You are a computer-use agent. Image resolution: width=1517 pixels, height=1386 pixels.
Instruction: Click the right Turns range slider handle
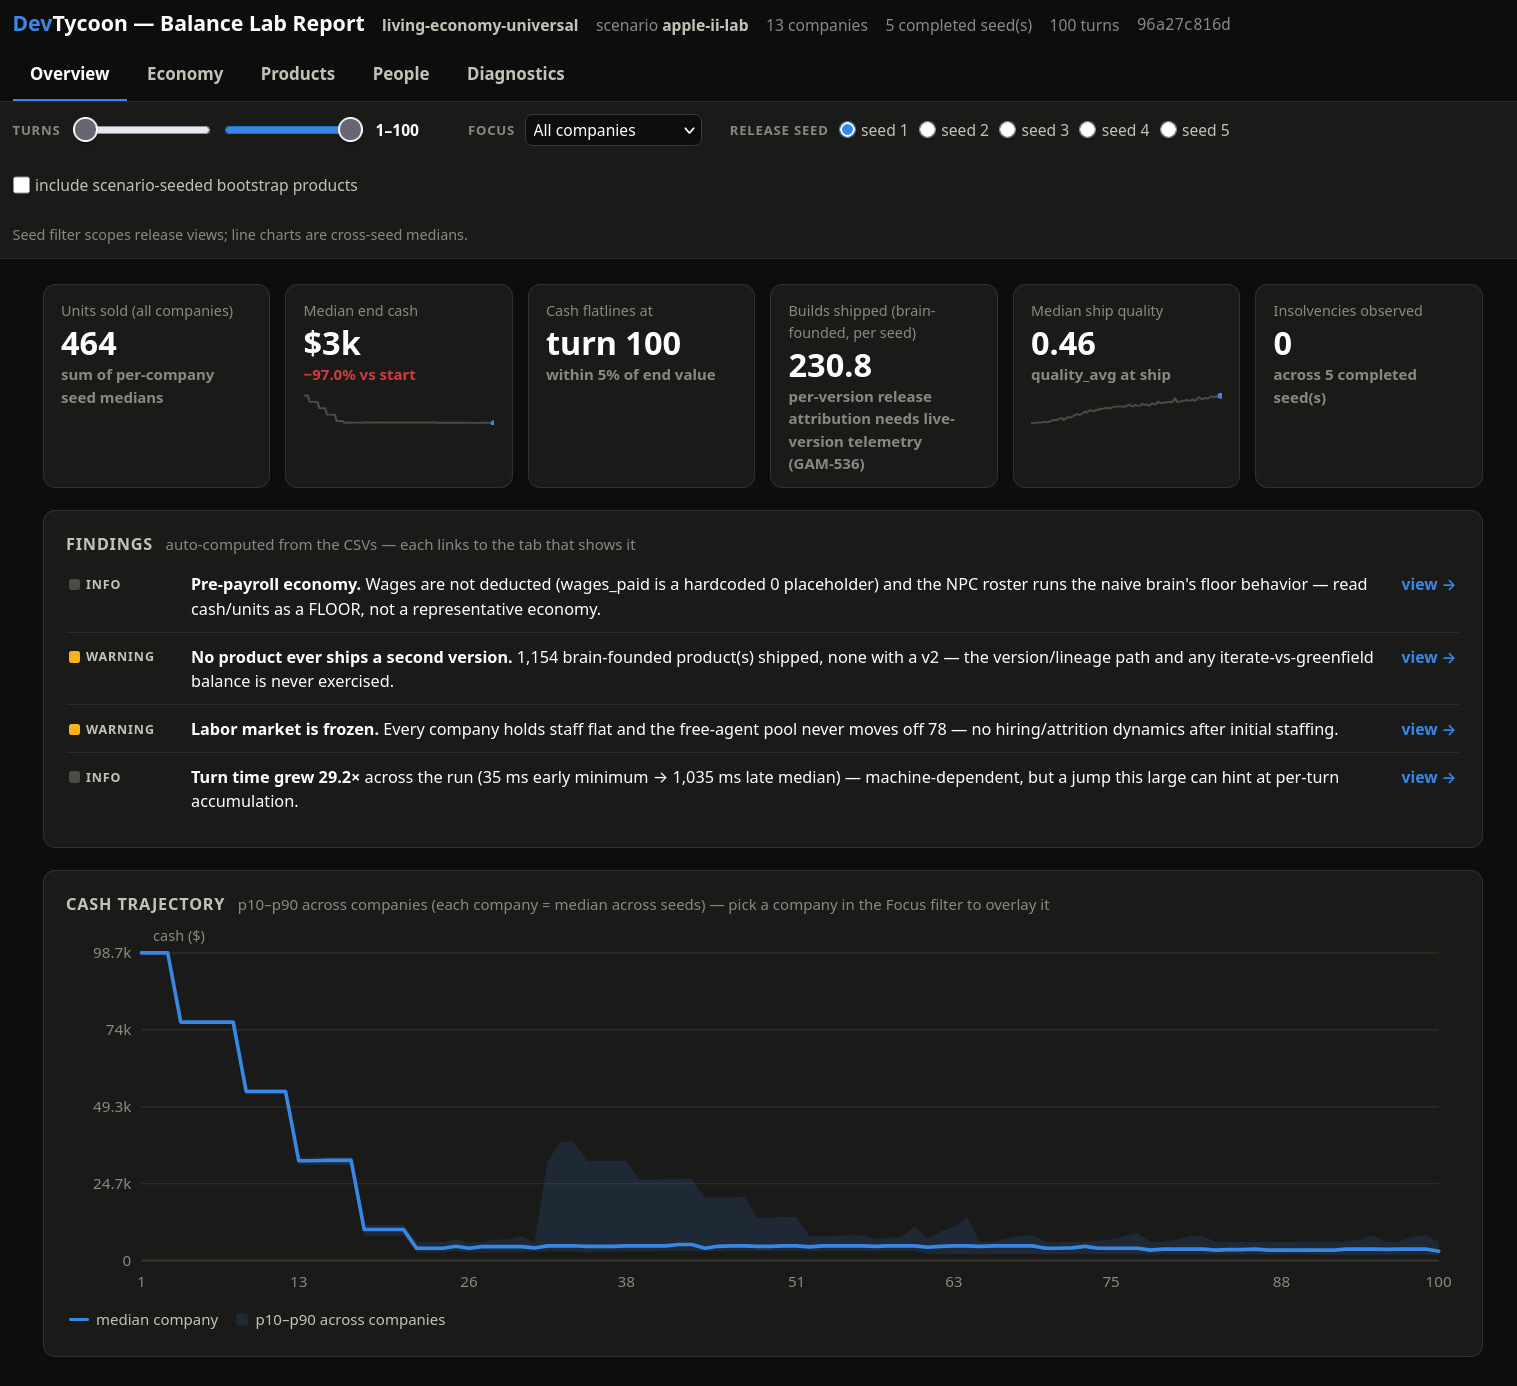[x=350, y=130]
